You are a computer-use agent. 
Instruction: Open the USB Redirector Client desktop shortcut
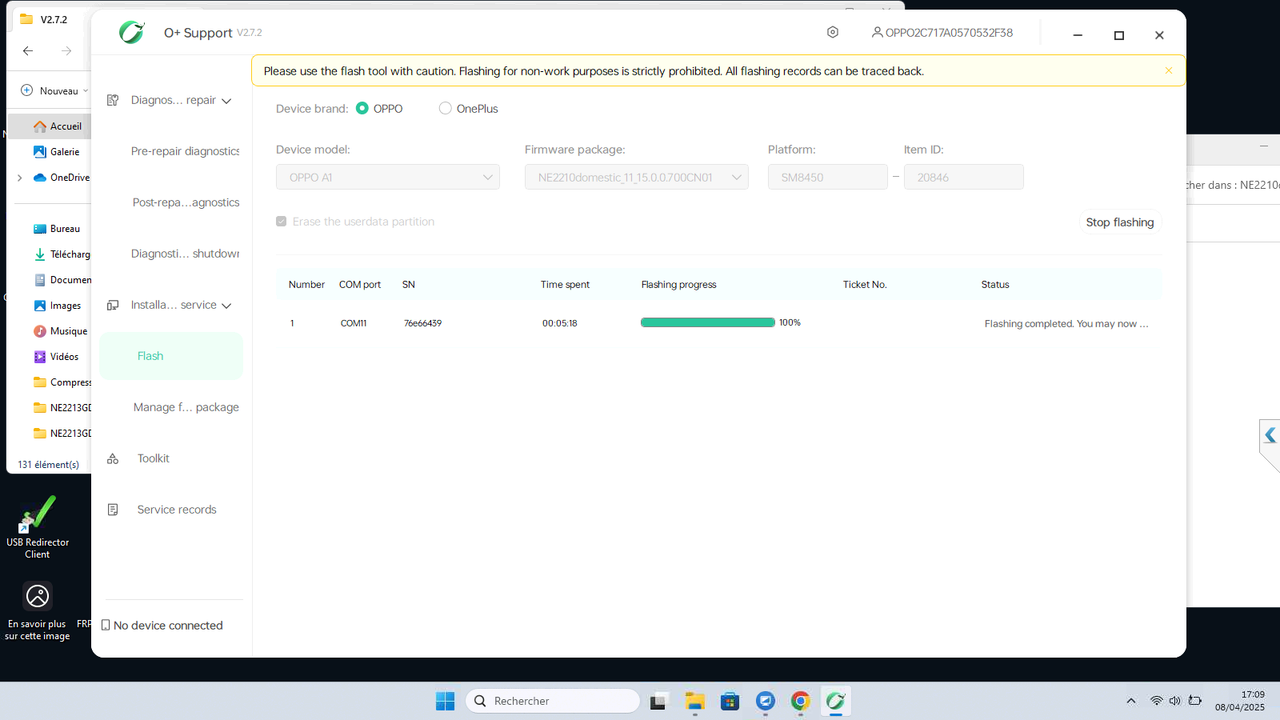pyautogui.click(x=37, y=527)
